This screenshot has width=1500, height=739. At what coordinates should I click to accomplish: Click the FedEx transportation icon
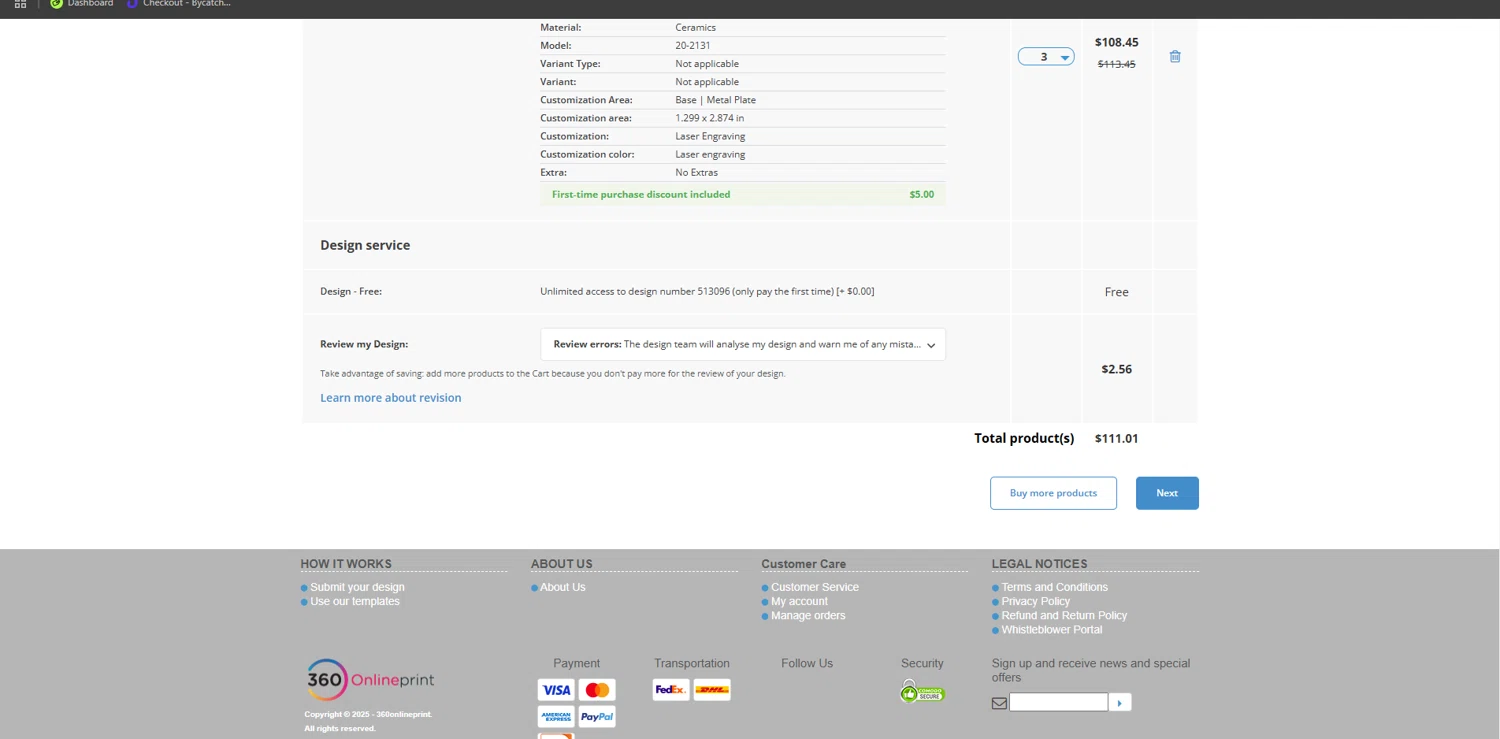pos(671,690)
